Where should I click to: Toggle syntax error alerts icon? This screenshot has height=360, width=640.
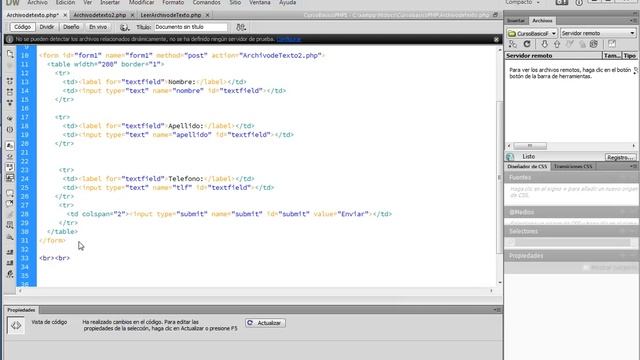[x=10, y=178]
